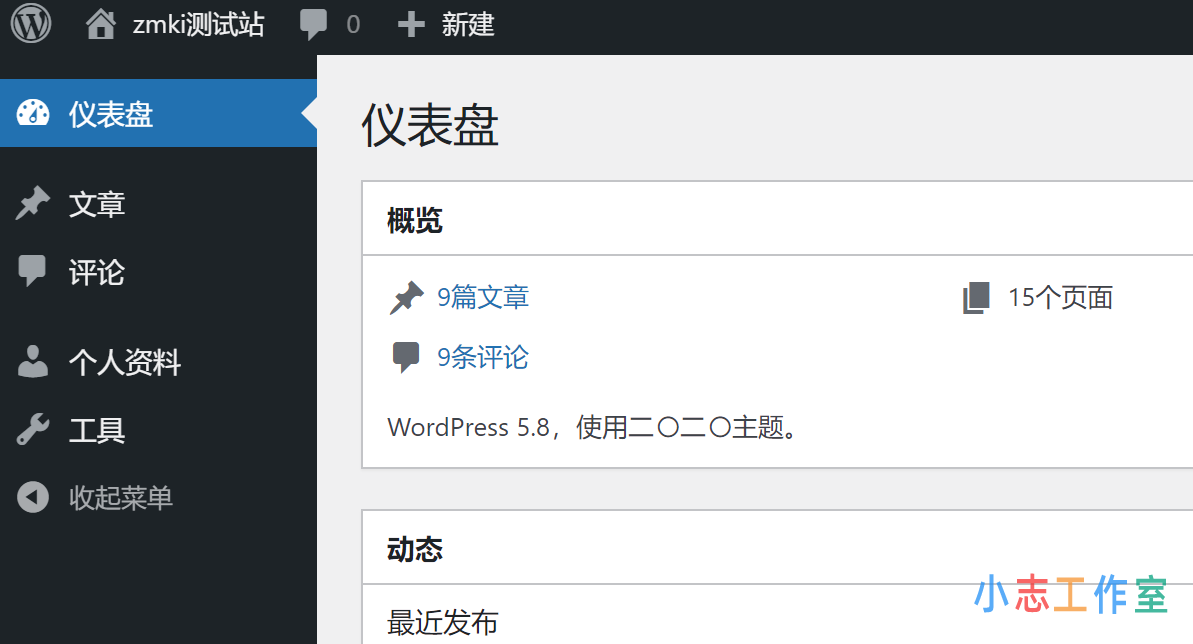Select 仪表盘 in the sidebar menu
The width and height of the screenshot is (1193, 644).
pyautogui.click(x=111, y=113)
